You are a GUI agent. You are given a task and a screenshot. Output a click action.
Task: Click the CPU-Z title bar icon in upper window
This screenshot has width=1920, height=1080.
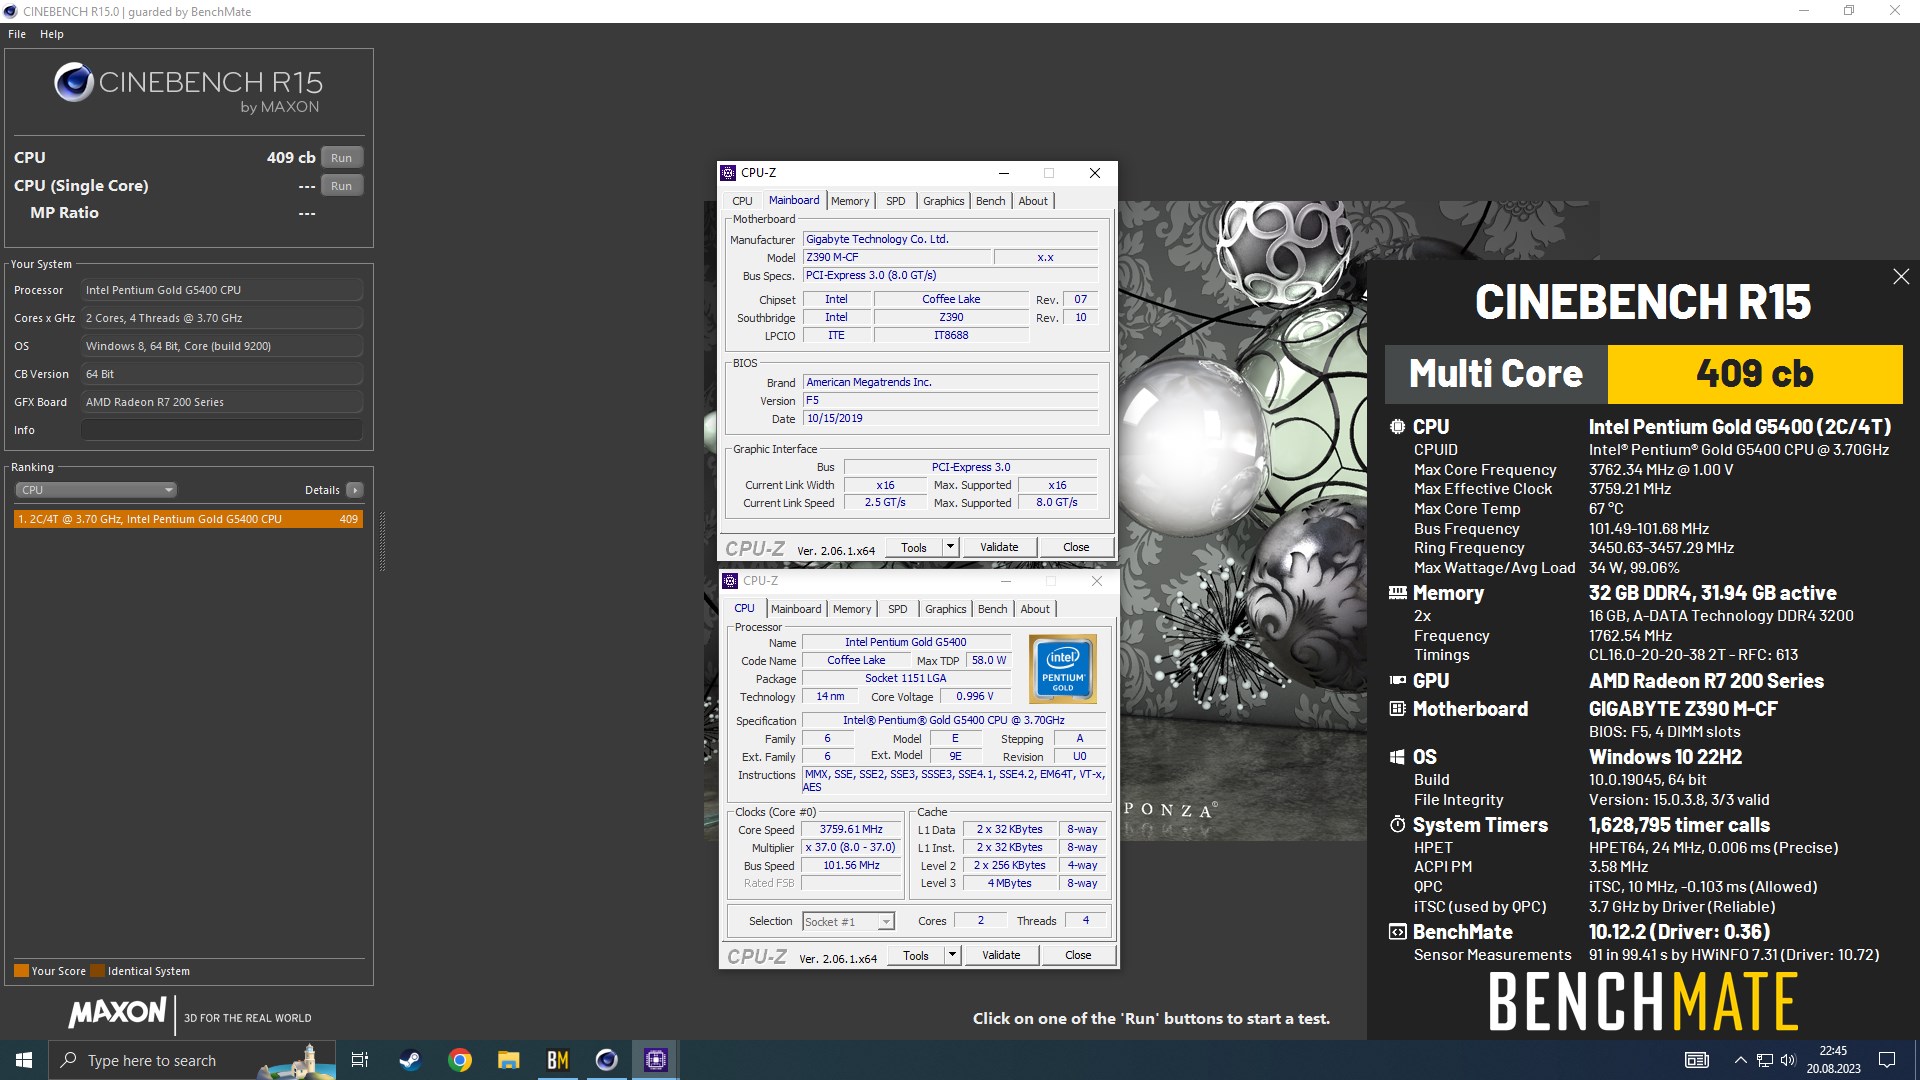(x=729, y=173)
